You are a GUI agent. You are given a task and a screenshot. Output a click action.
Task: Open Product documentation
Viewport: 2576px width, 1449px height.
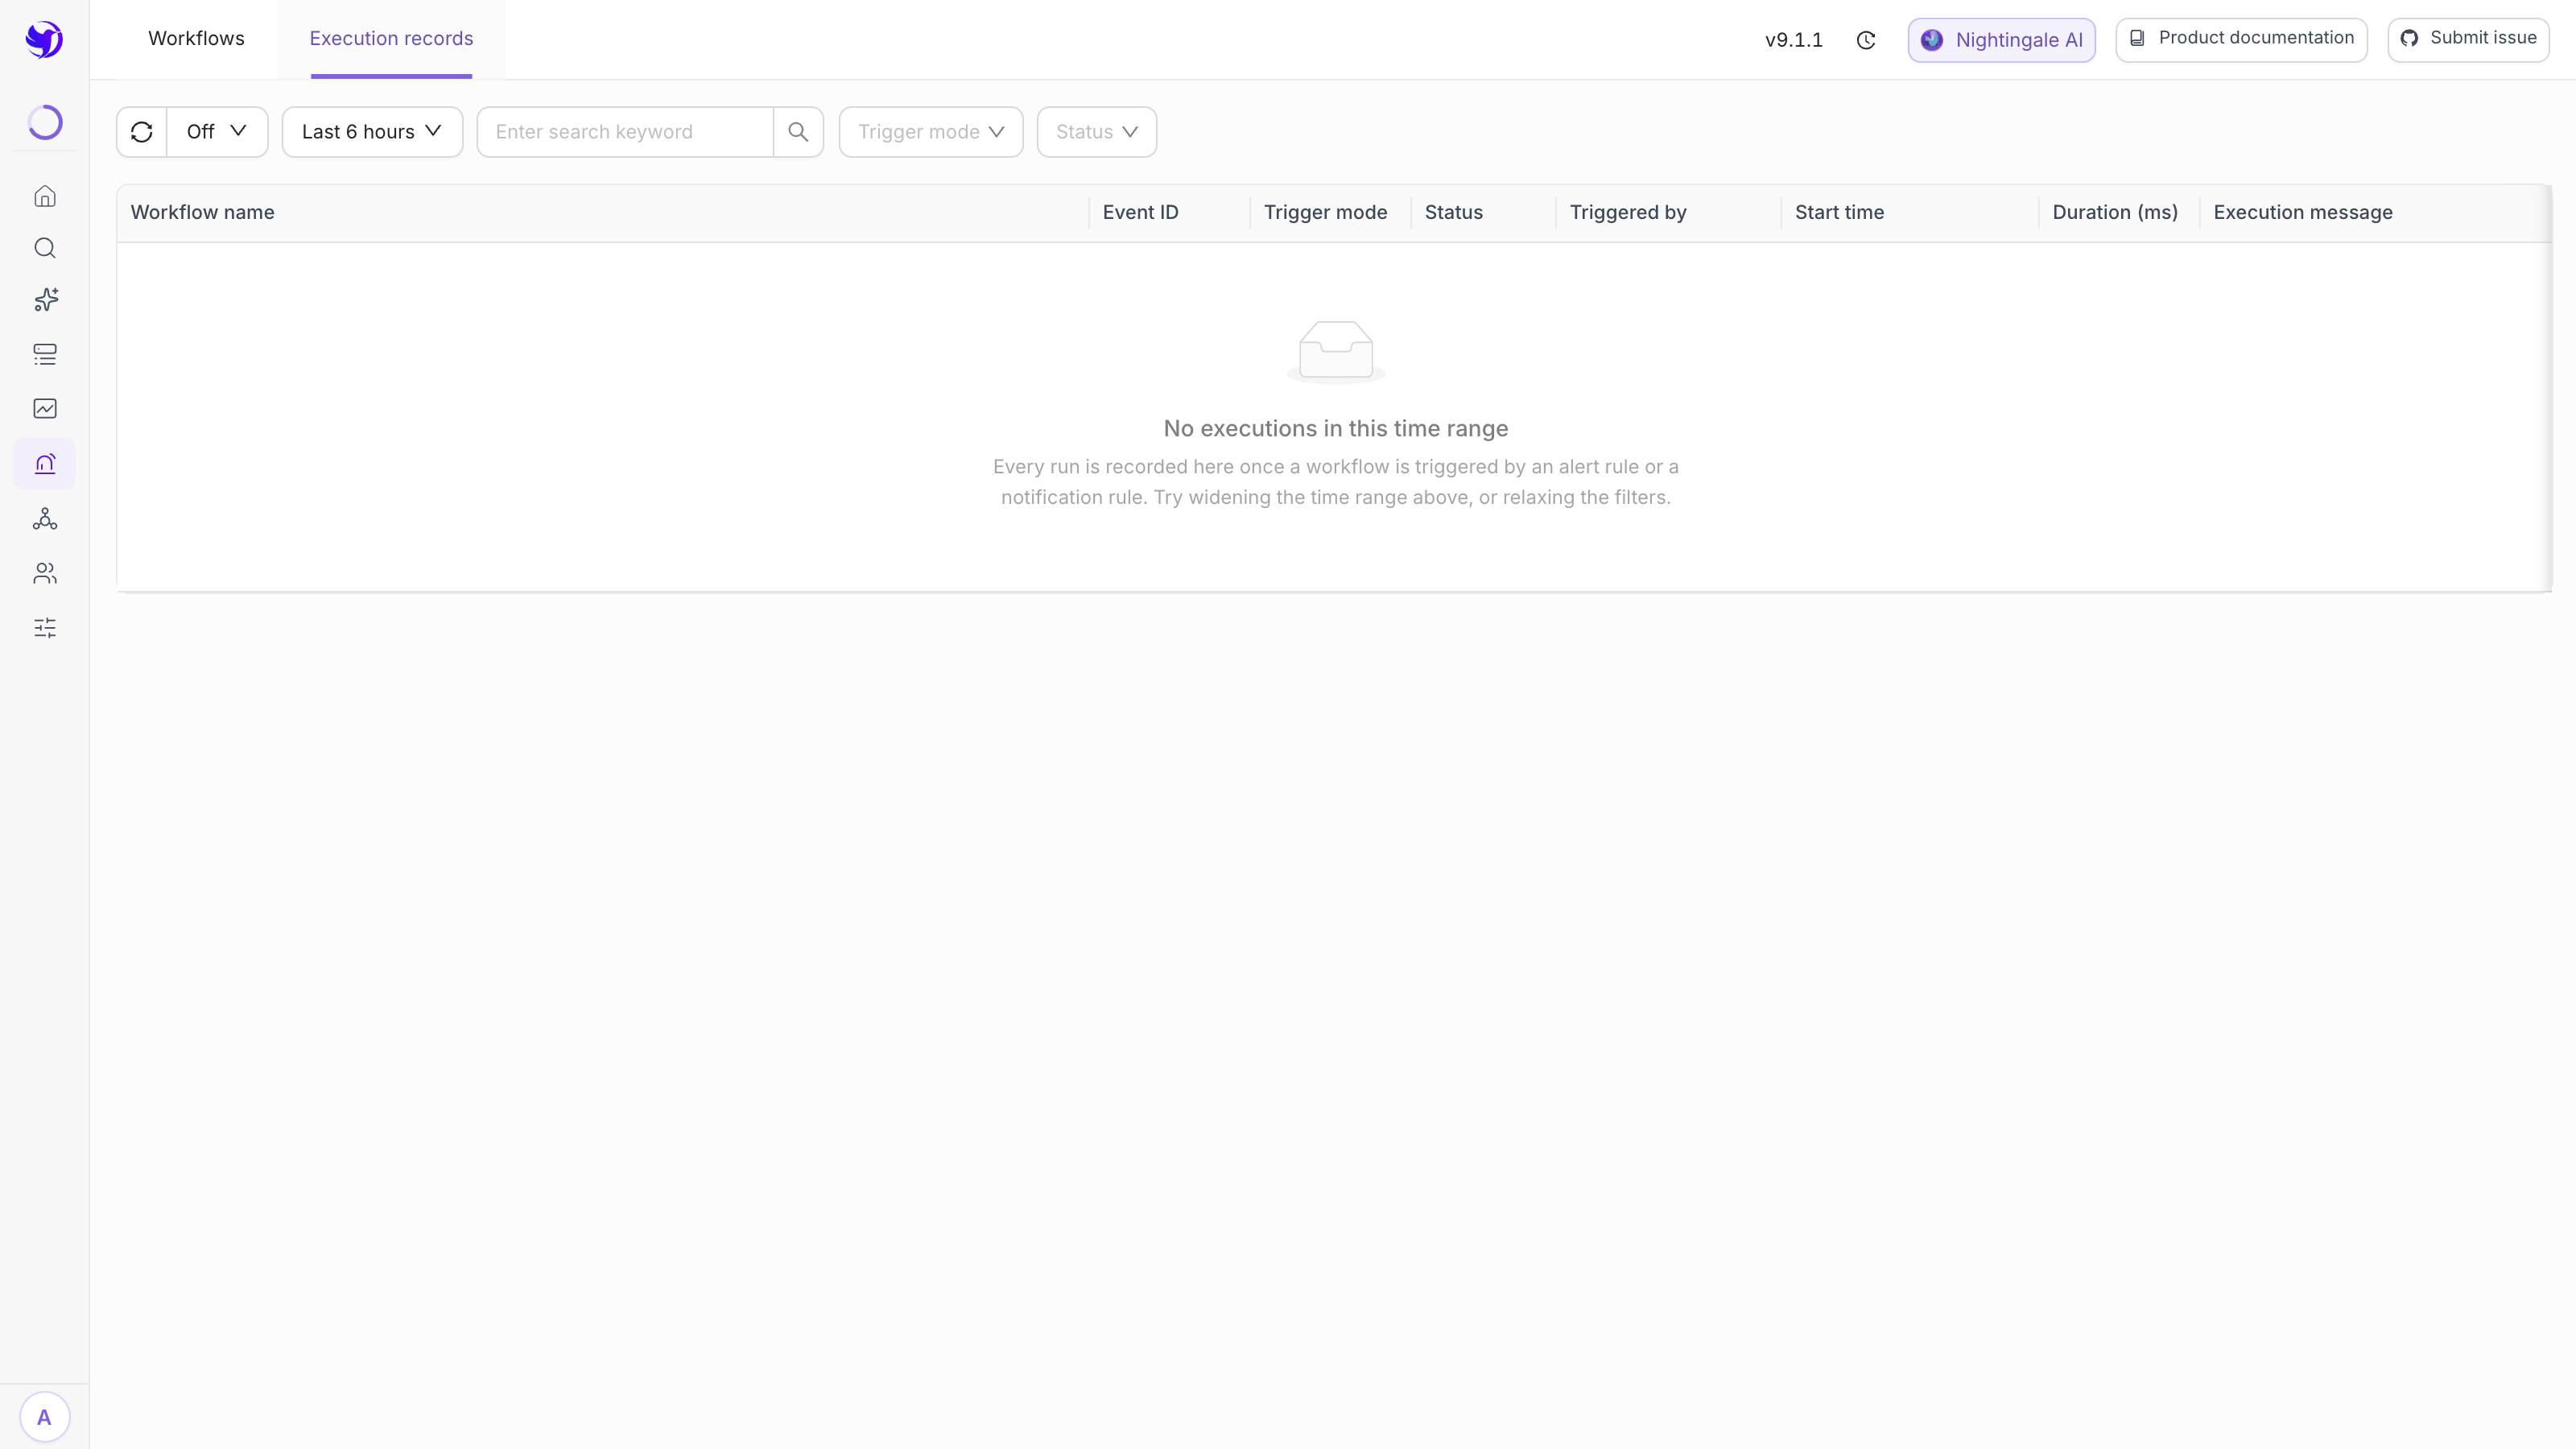(x=2241, y=39)
